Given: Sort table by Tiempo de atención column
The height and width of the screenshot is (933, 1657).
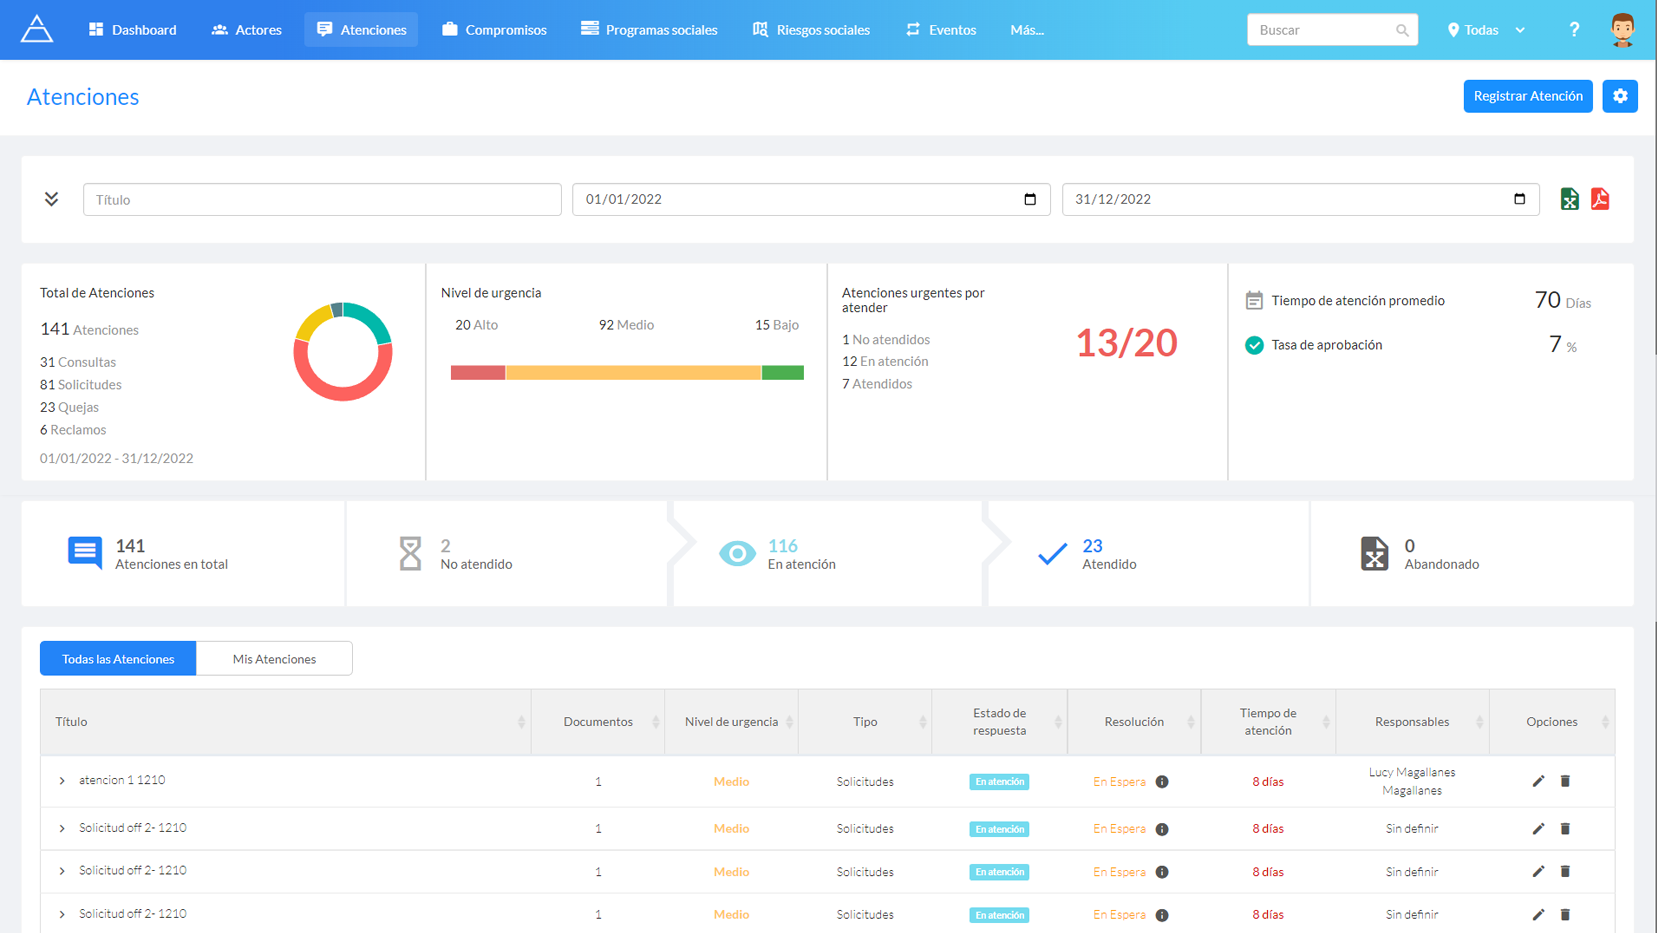Looking at the screenshot, I should click(1326, 722).
